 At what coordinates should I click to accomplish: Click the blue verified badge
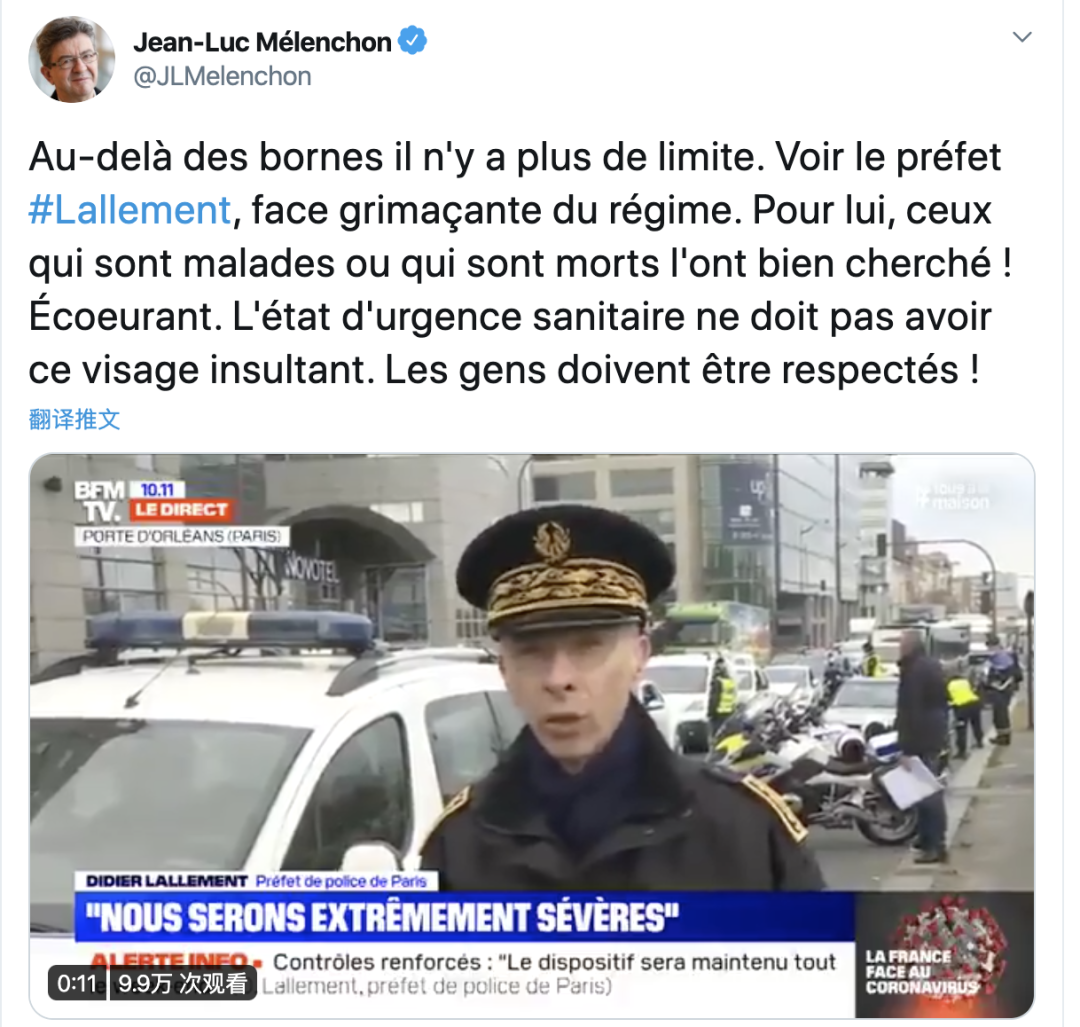click(413, 41)
